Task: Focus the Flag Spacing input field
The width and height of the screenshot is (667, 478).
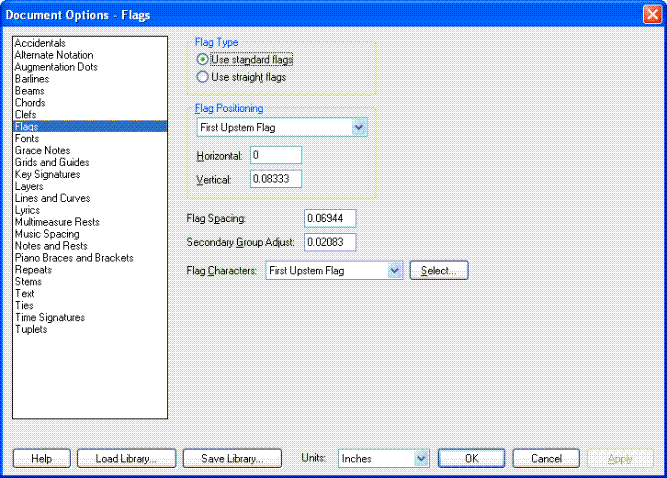Action: point(330,218)
